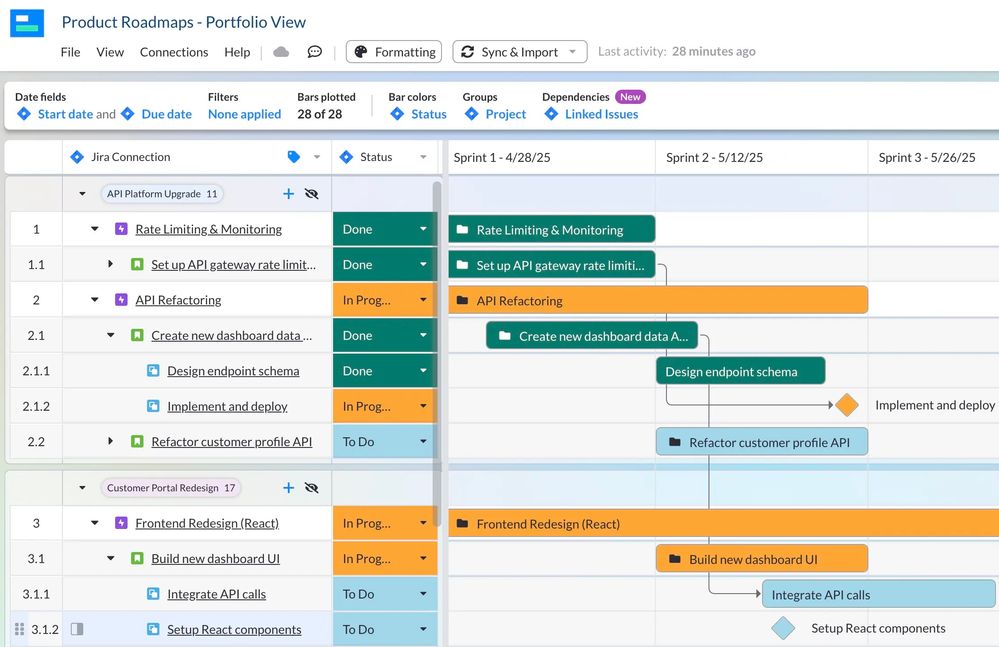This screenshot has width=999, height=647.
Task: Click the purple epic icon beside API Refactoring
Action: [120, 299]
